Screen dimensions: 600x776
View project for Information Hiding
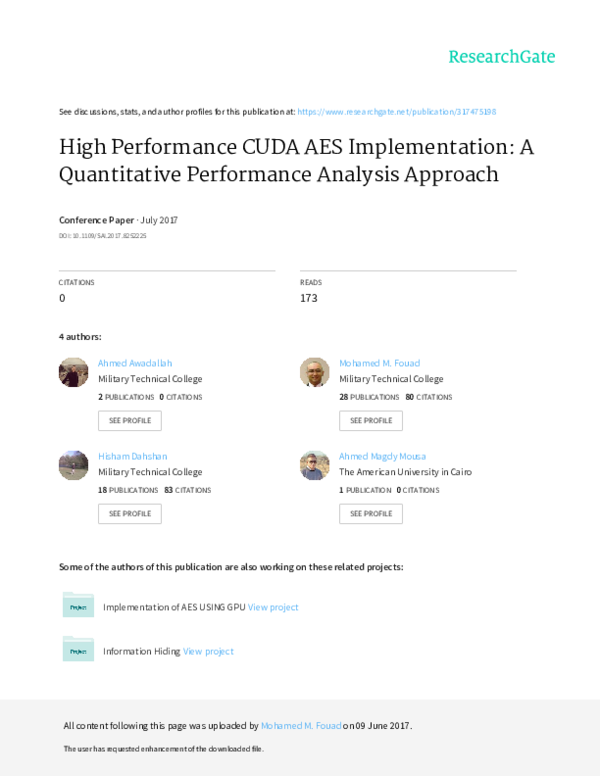[208, 651]
